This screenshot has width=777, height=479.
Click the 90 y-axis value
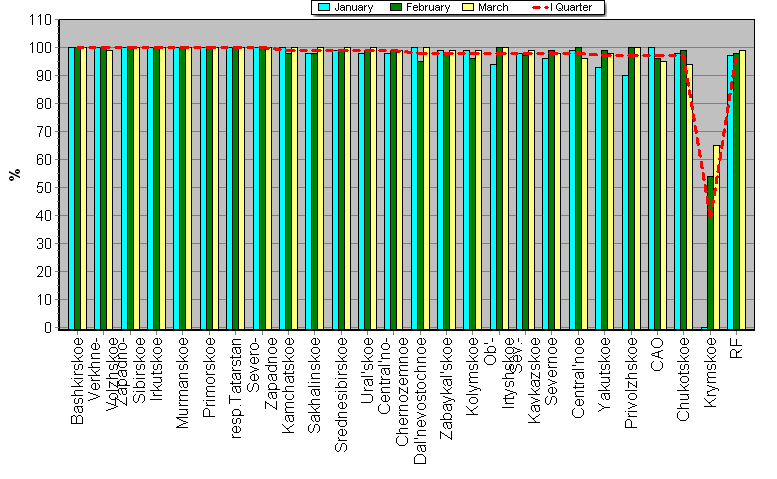[44, 76]
